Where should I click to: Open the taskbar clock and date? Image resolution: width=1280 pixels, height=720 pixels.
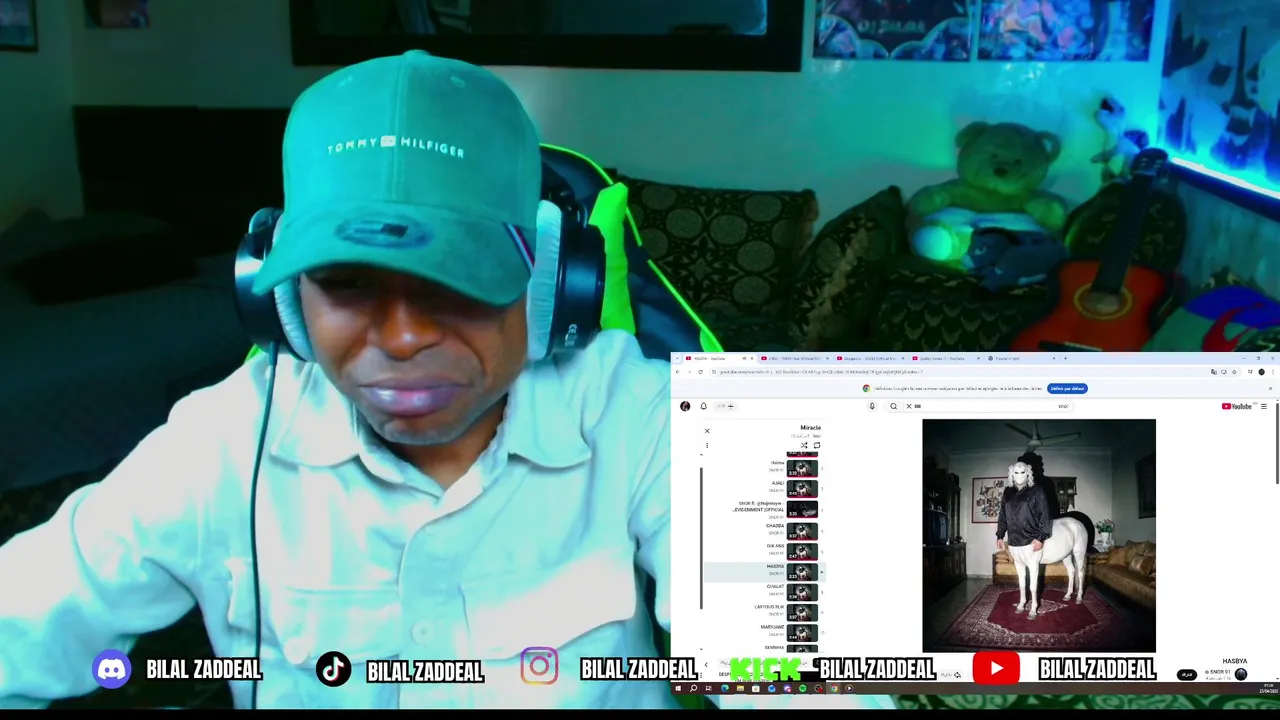tap(1267, 688)
